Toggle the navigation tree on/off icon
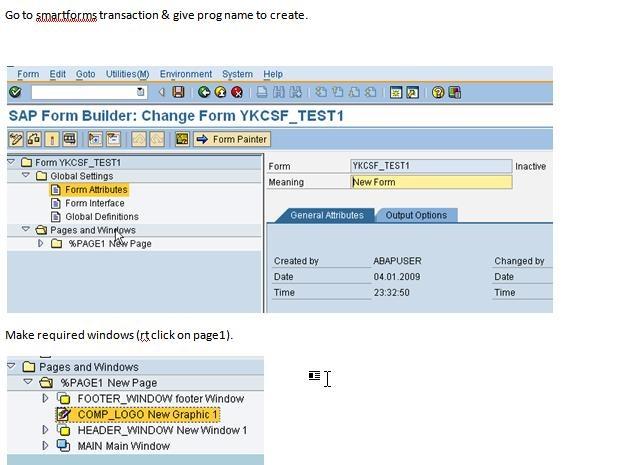This screenshot has height=465, width=626. [95, 139]
